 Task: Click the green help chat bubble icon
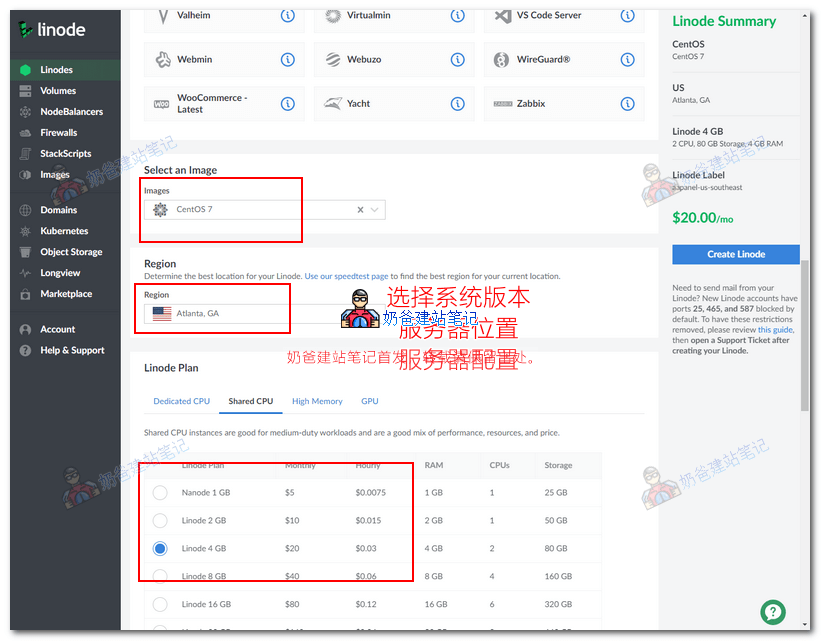tap(772, 612)
